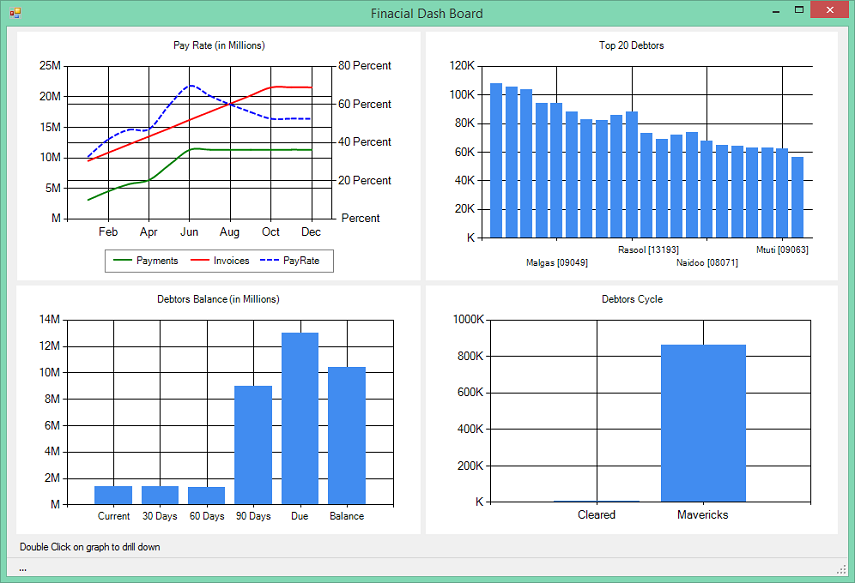This screenshot has width=855, height=583.
Task: Click the Balance bar in Debtors Balance
Action: [347, 436]
